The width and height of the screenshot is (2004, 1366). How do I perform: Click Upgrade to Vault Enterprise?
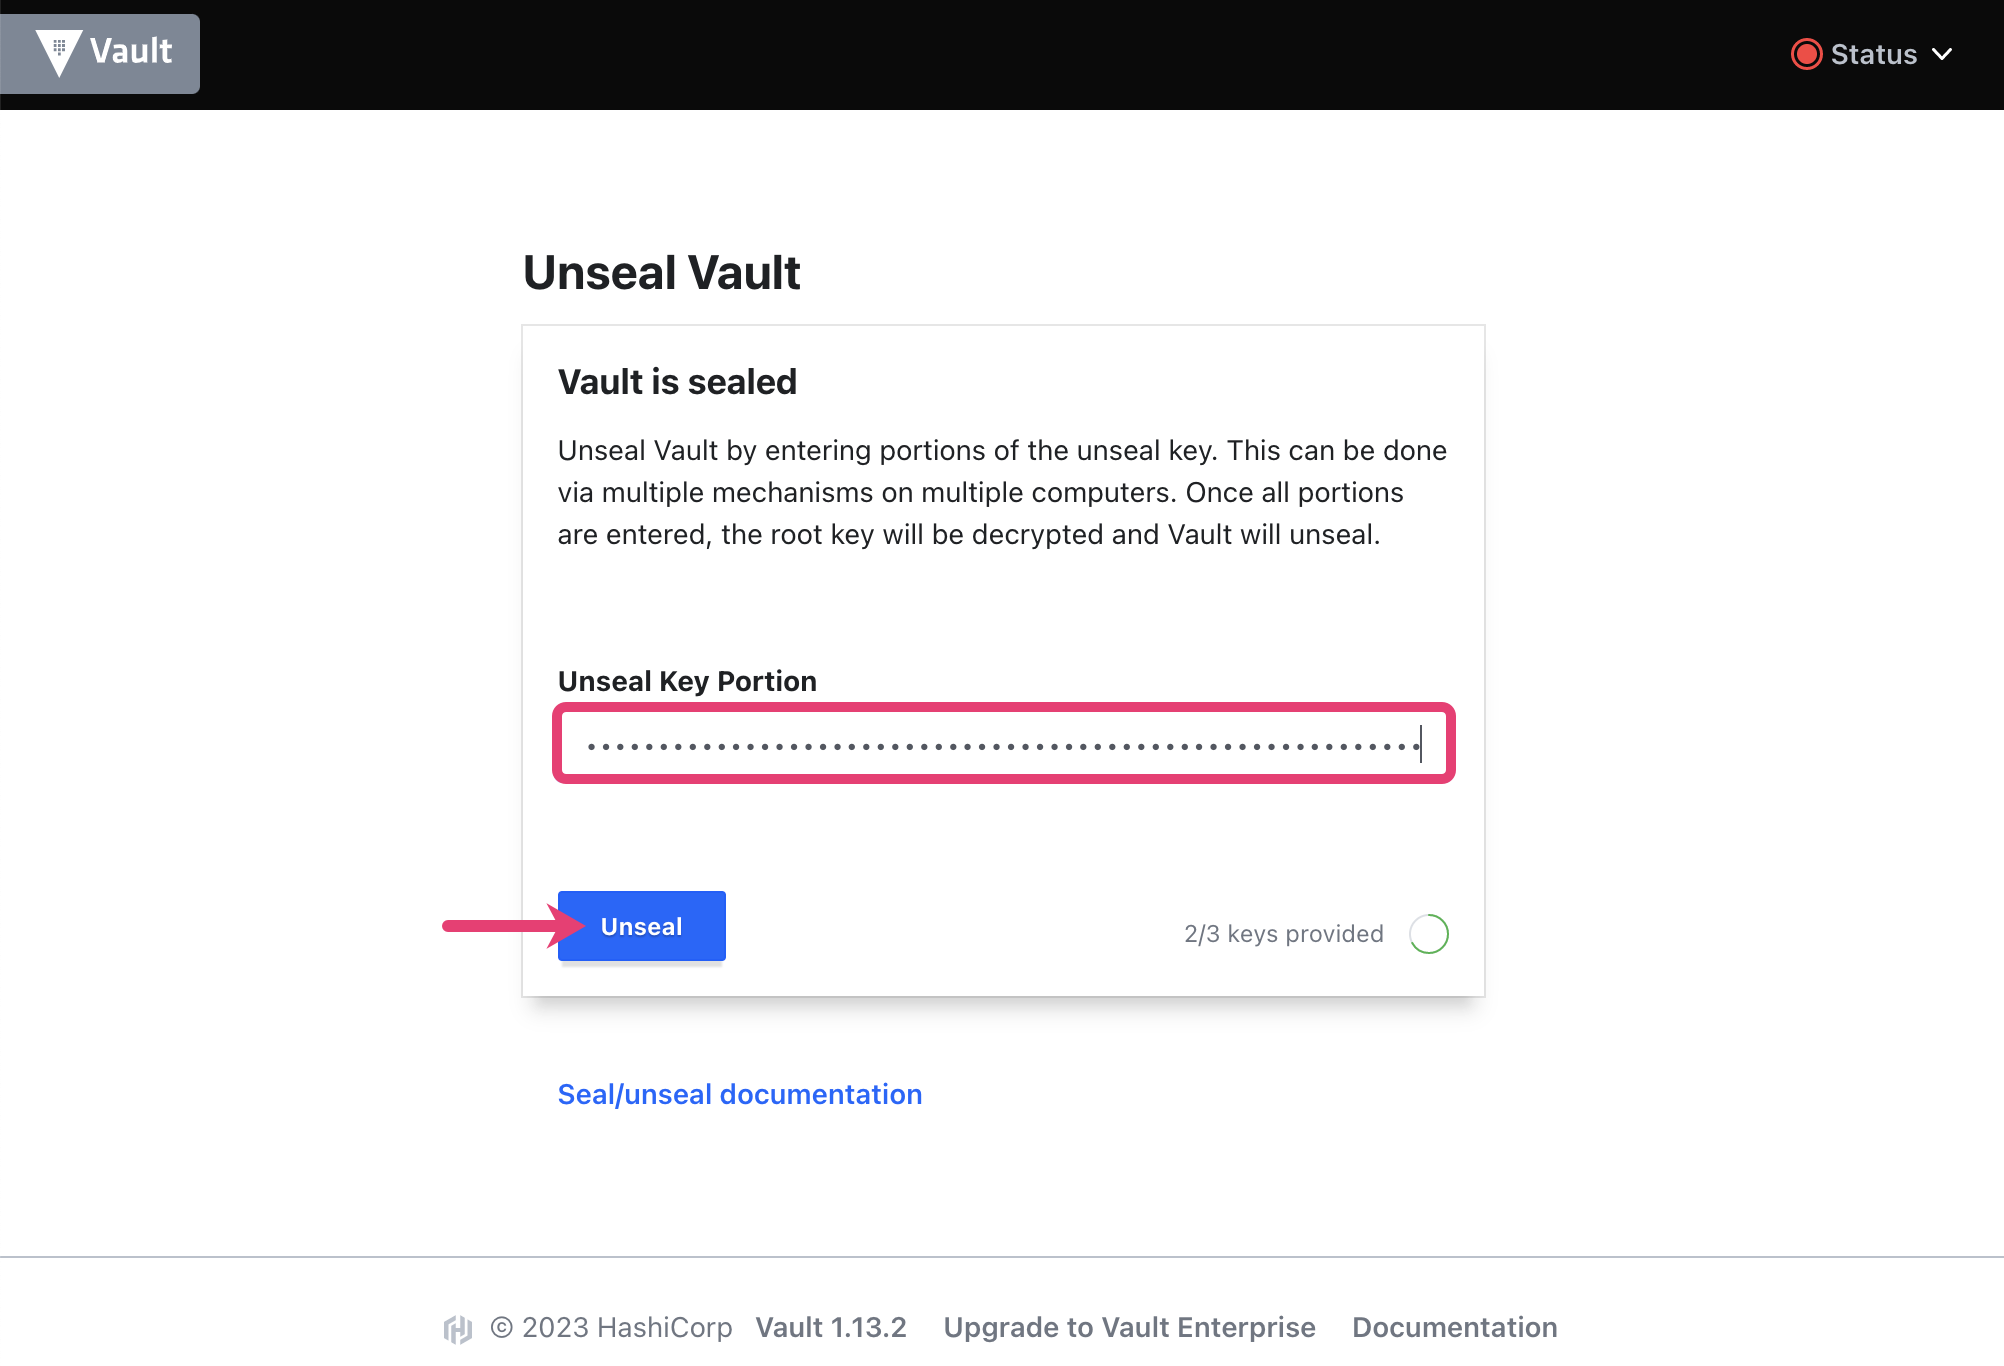tap(1129, 1327)
